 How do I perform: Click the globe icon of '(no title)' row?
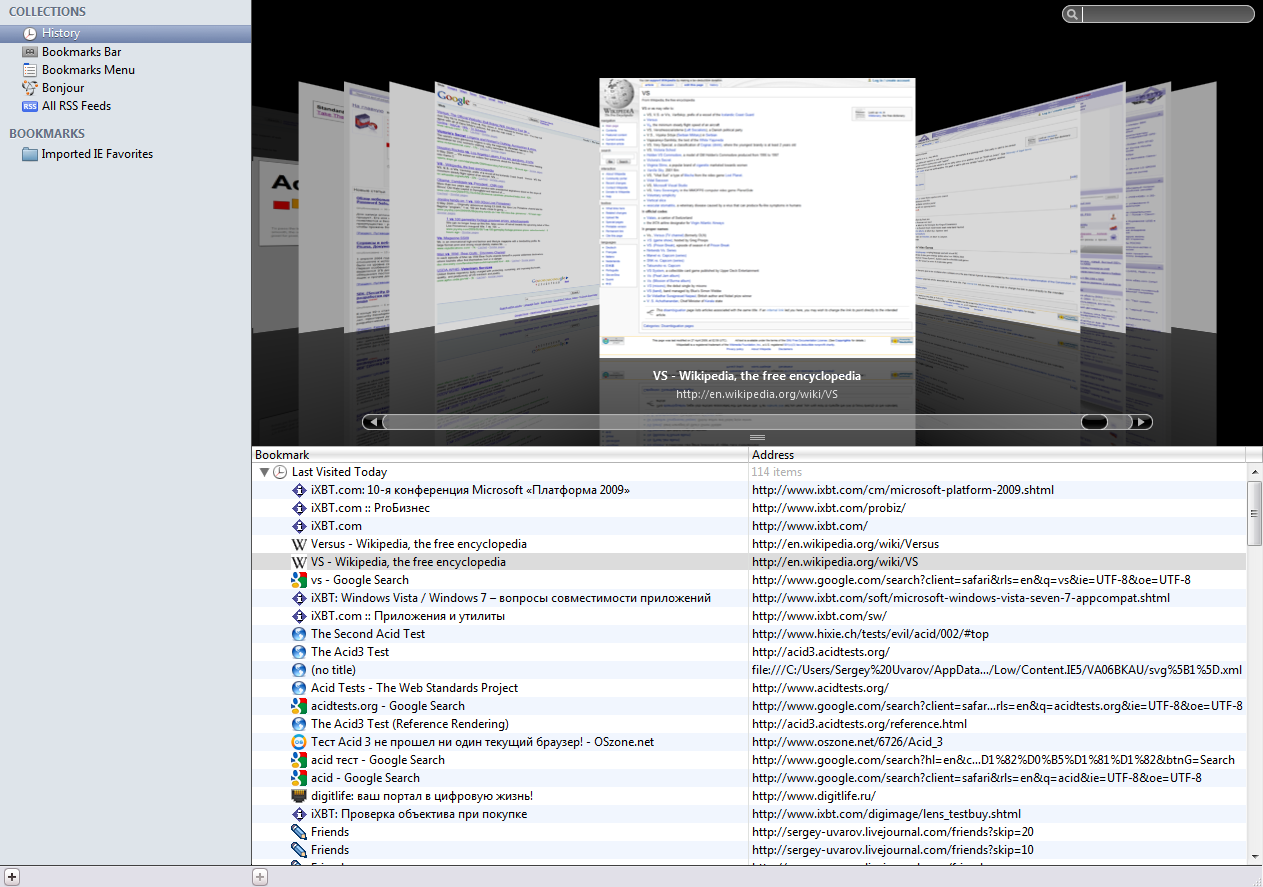pyautogui.click(x=298, y=670)
